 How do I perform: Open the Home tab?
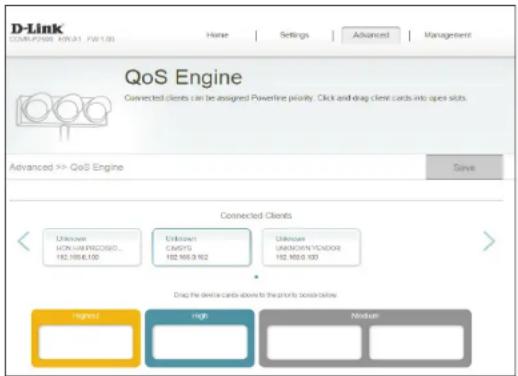pos(217,35)
